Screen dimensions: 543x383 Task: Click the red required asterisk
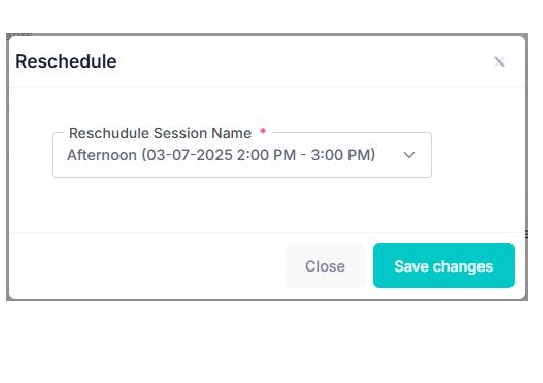tap(263, 132)
